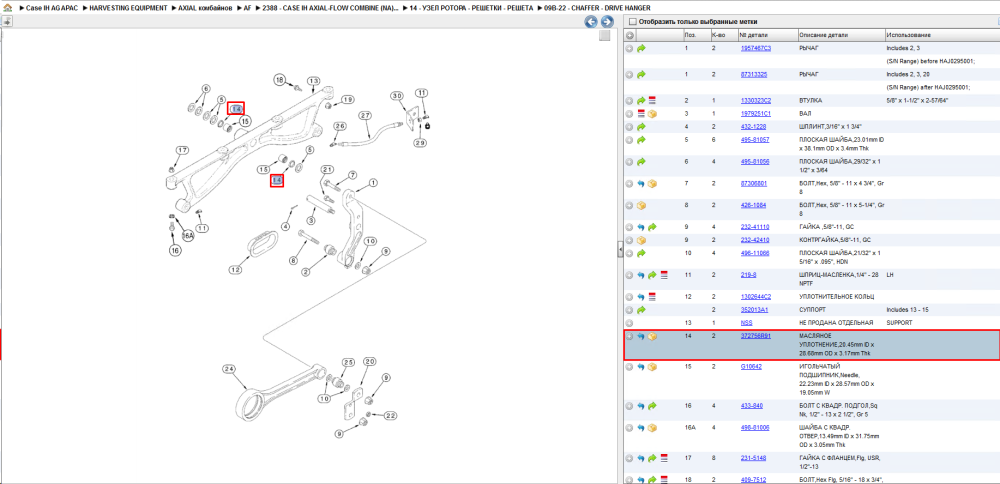Click 'Includes 13 - 15' usage text
1000x484 pixels.
point(907,309)
